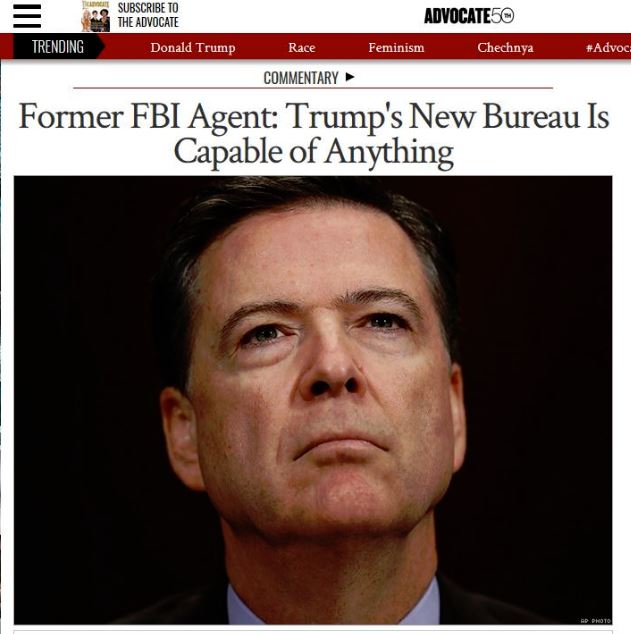Click the divider line below Commentary
631x634 pixels.
tap(313, 88)
